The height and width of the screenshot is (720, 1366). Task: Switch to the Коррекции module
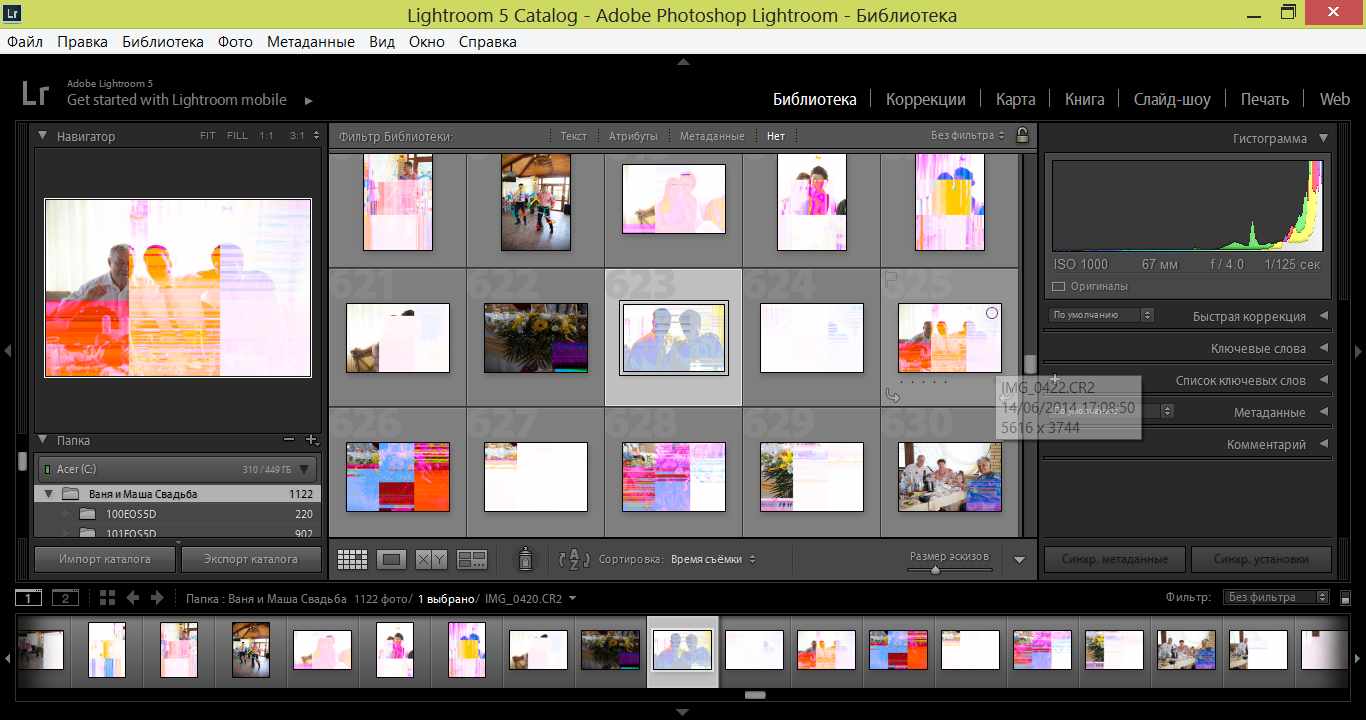[x=926, y=99]
